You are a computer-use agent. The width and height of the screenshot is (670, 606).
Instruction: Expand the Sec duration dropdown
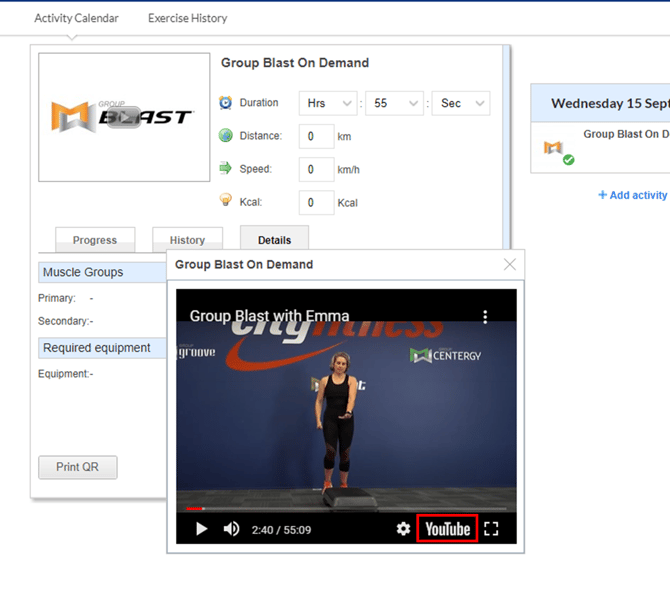tap(460, 103)
